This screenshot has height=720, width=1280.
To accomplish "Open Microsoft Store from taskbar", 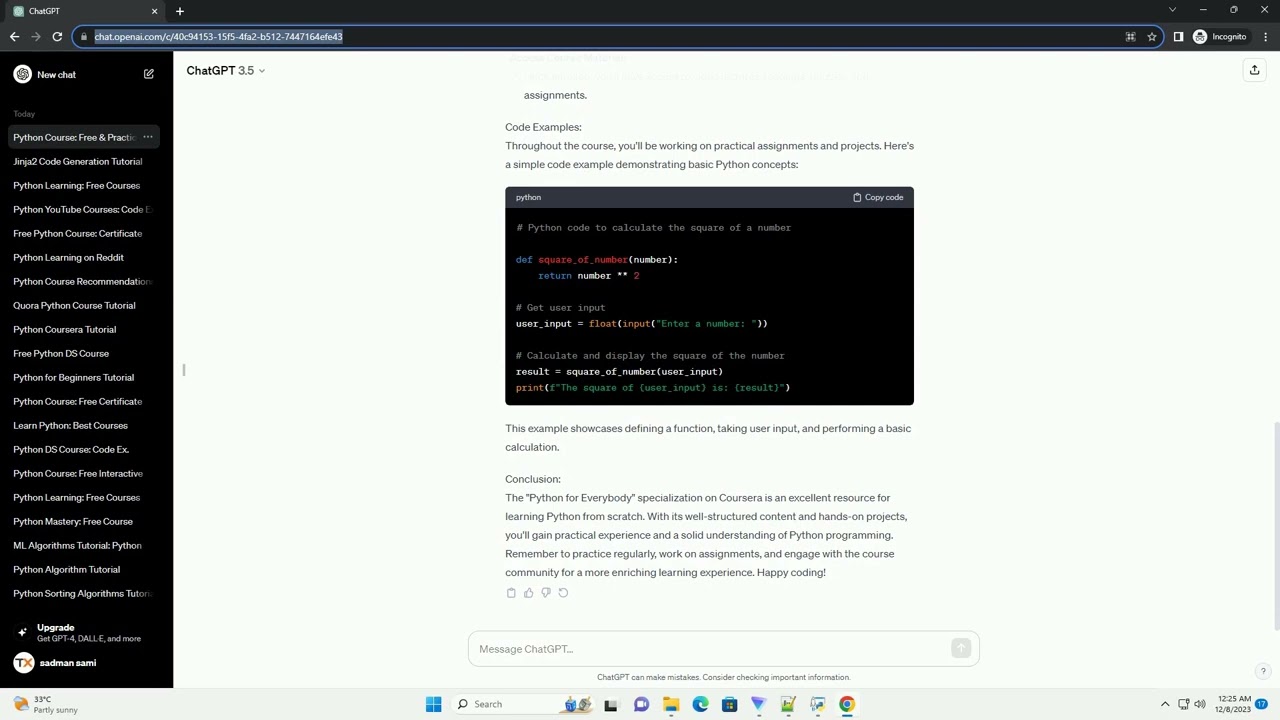I will tap(729, 704).
